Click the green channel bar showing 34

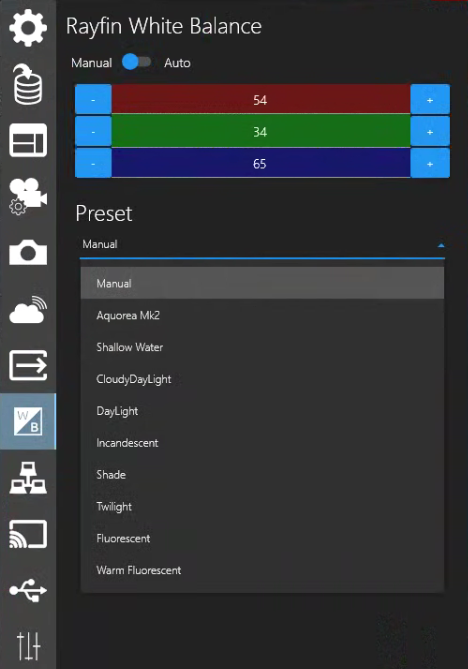click(261, 132)
